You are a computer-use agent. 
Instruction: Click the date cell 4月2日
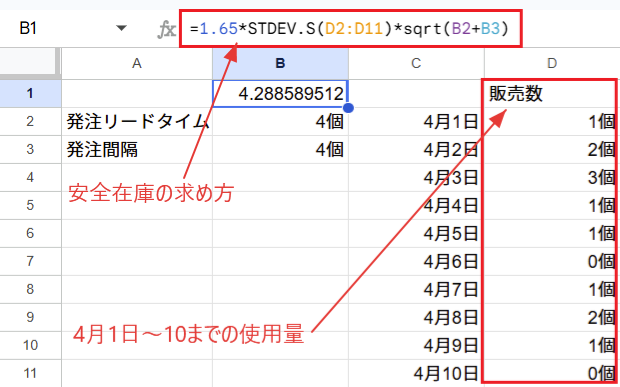[416, 149]
